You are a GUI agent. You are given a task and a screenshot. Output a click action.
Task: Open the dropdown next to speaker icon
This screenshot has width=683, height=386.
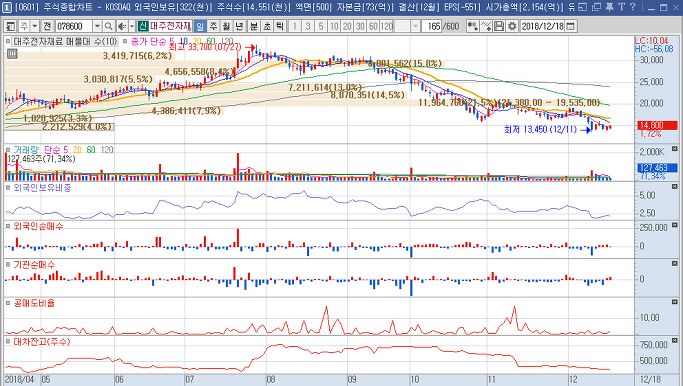[x=132, y=27]
